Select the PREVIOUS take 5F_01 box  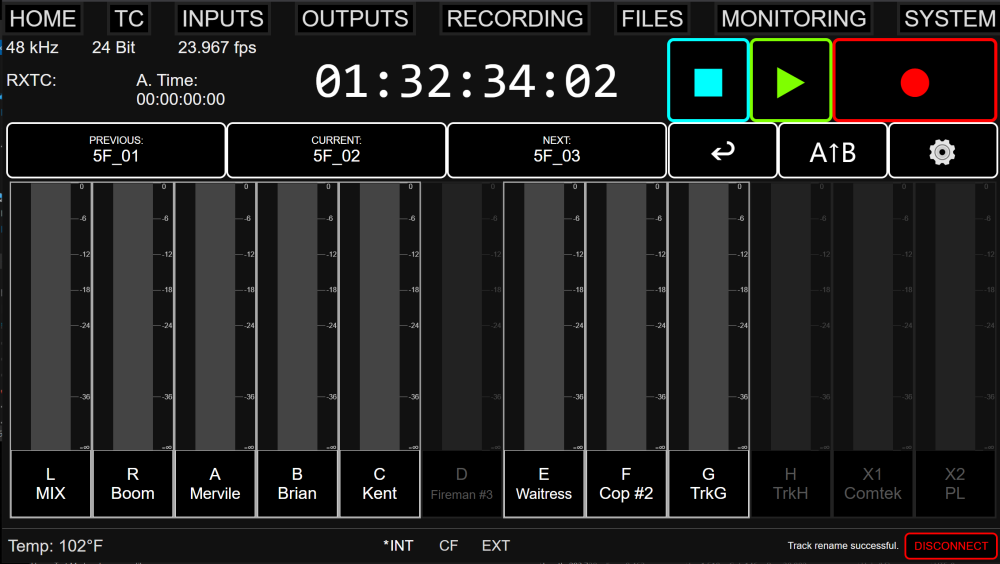[x=116, y=150]
